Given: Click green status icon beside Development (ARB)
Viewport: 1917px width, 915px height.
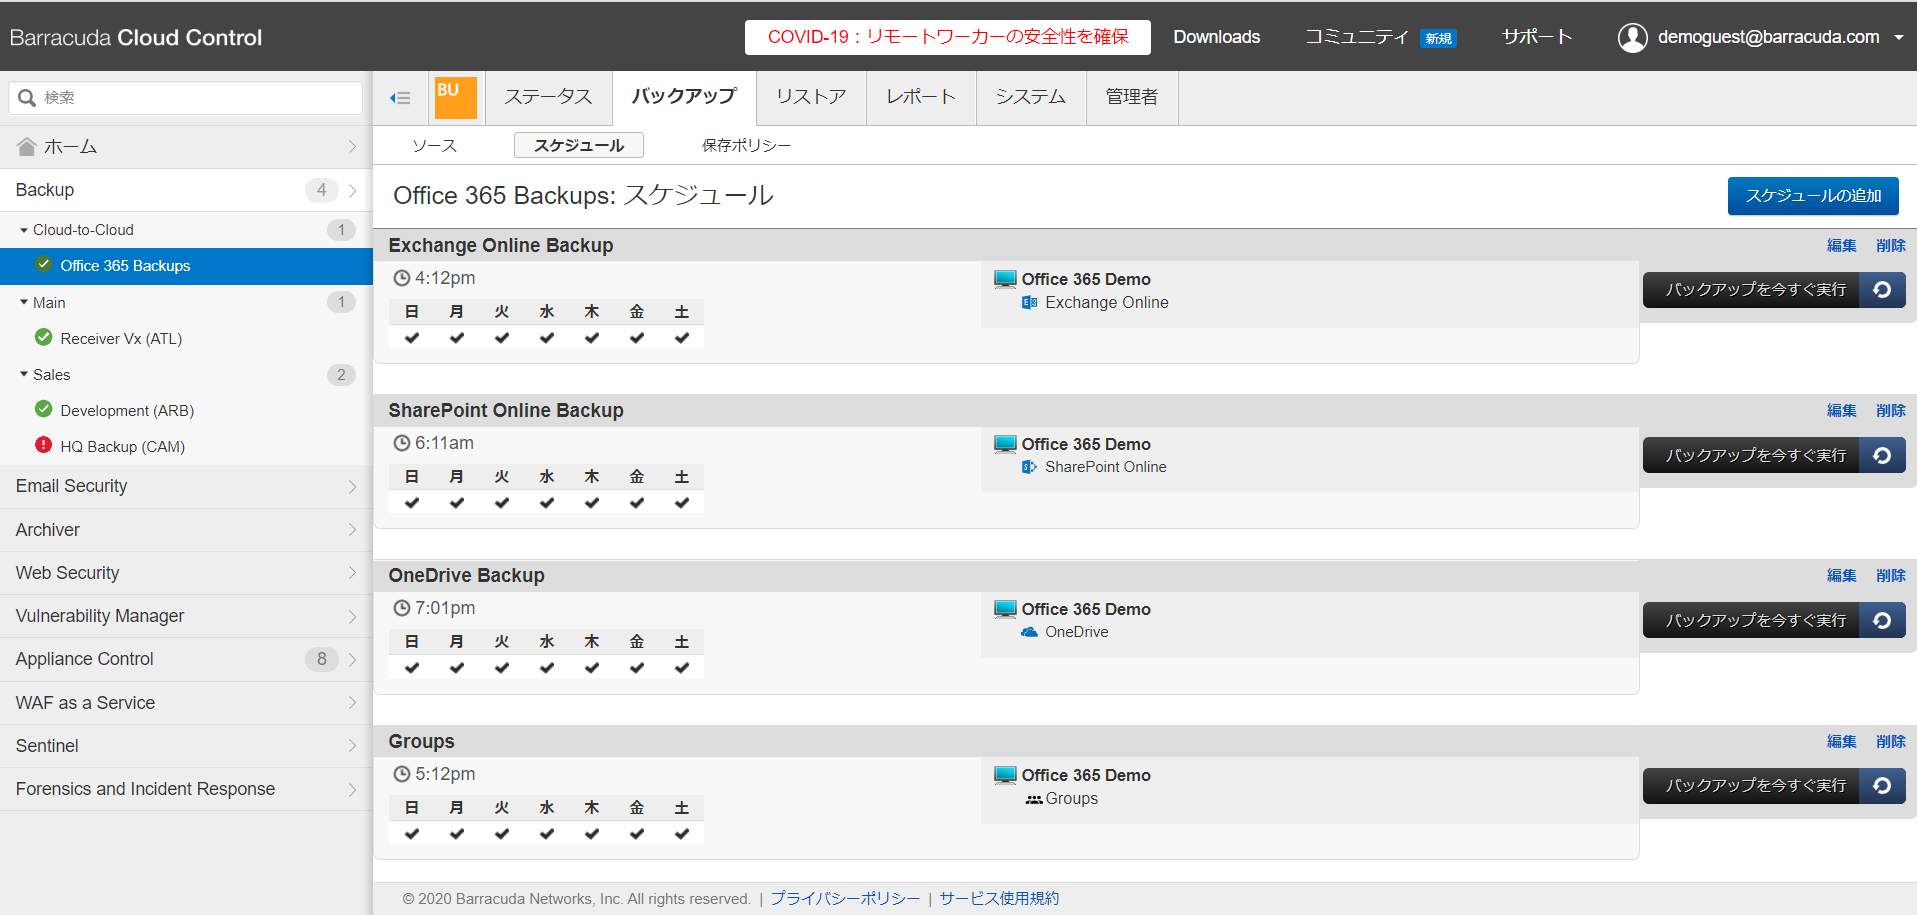Looking at the screenshot, I should 43,409.
